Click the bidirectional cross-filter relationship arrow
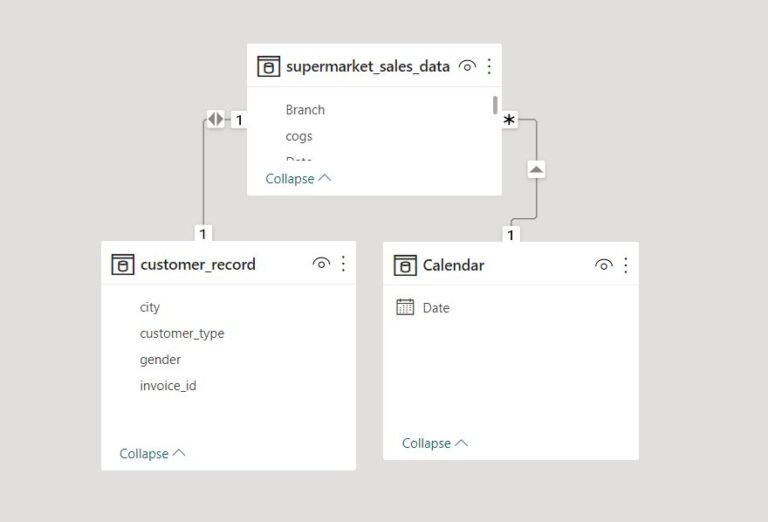This screenshot has height=522, width=768. click(215, 120)
